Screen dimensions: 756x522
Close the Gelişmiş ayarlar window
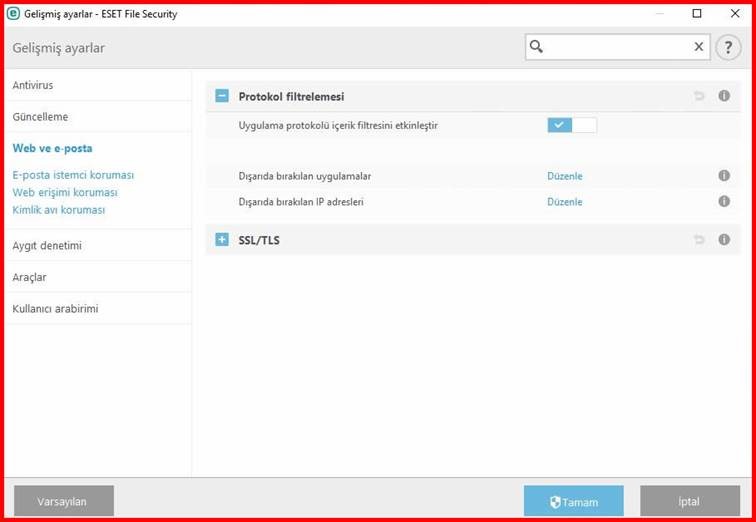tap(735, 13)
